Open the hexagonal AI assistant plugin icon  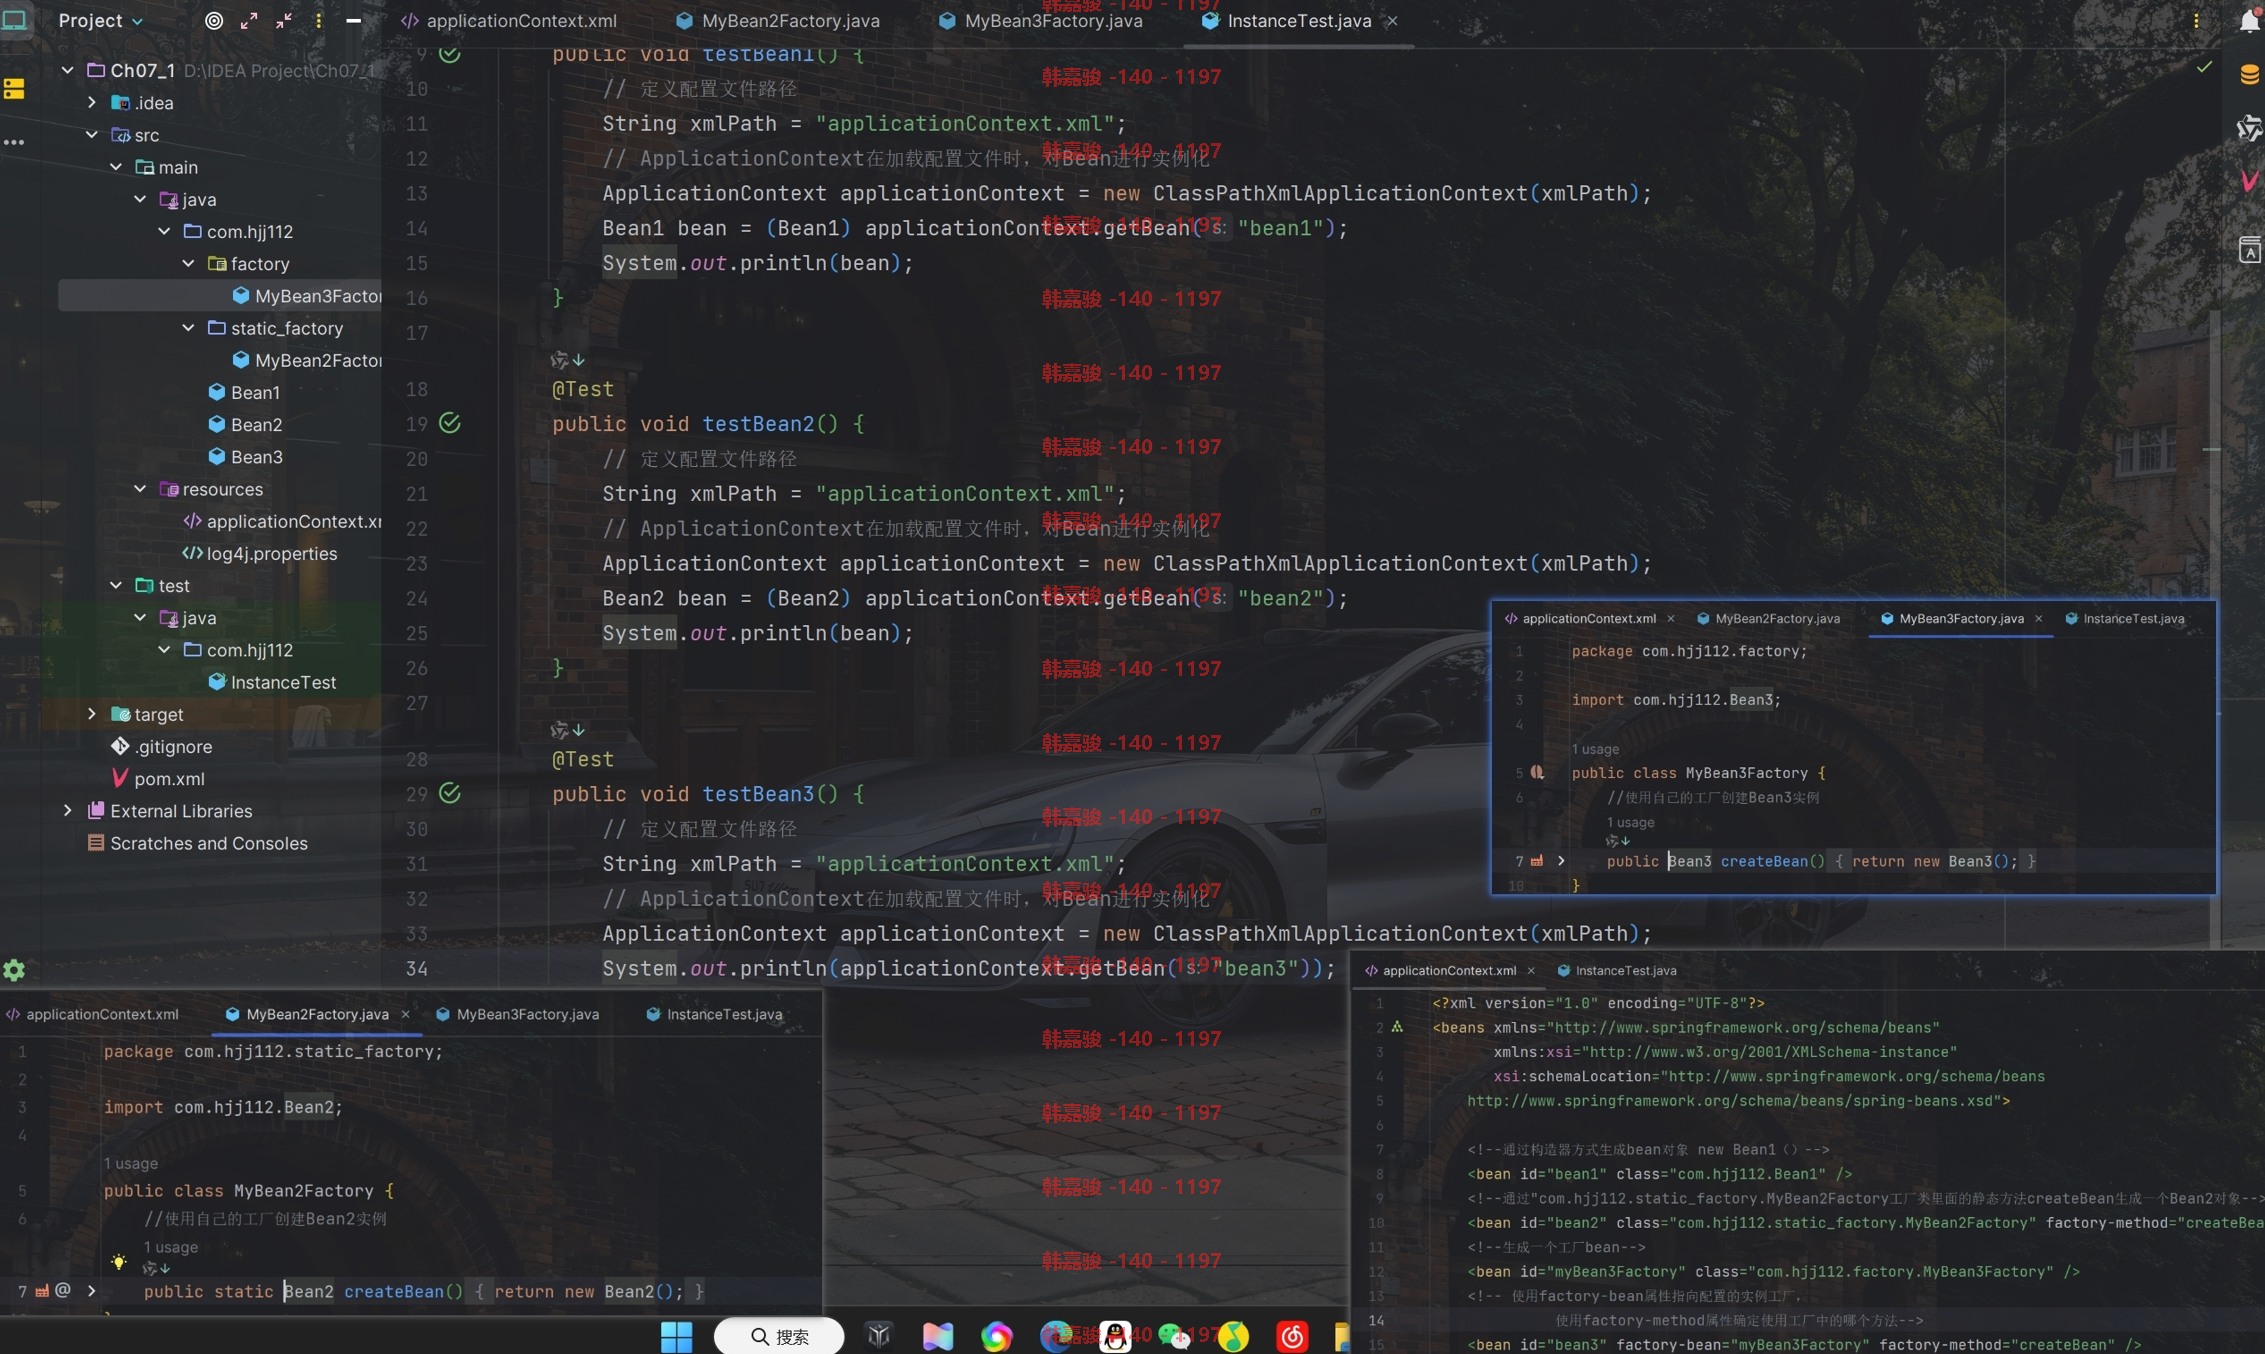(2249, 128)
